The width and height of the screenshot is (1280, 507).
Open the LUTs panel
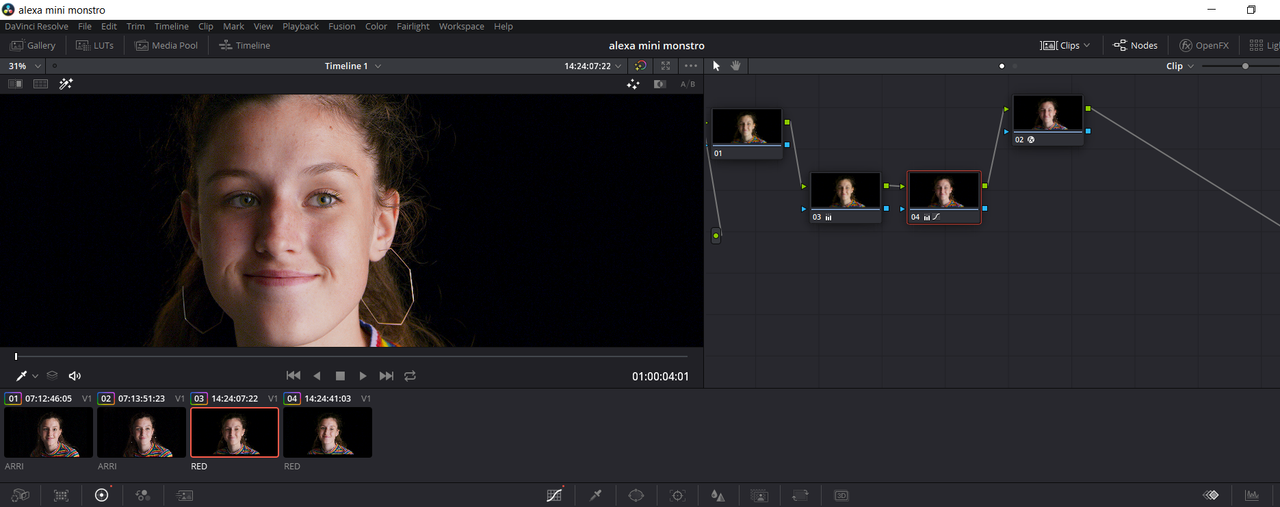click(x=95, y=45)
